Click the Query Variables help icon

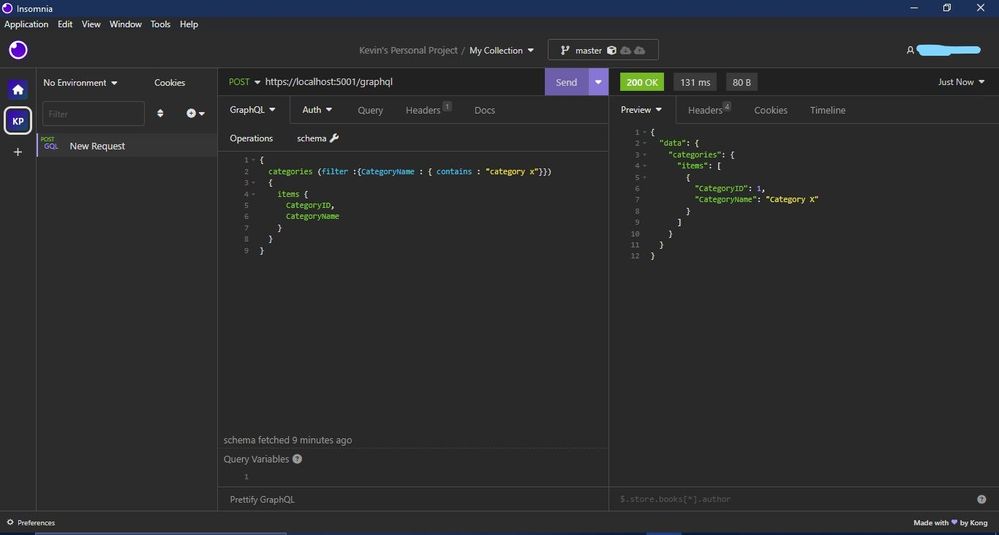(297, 459)
